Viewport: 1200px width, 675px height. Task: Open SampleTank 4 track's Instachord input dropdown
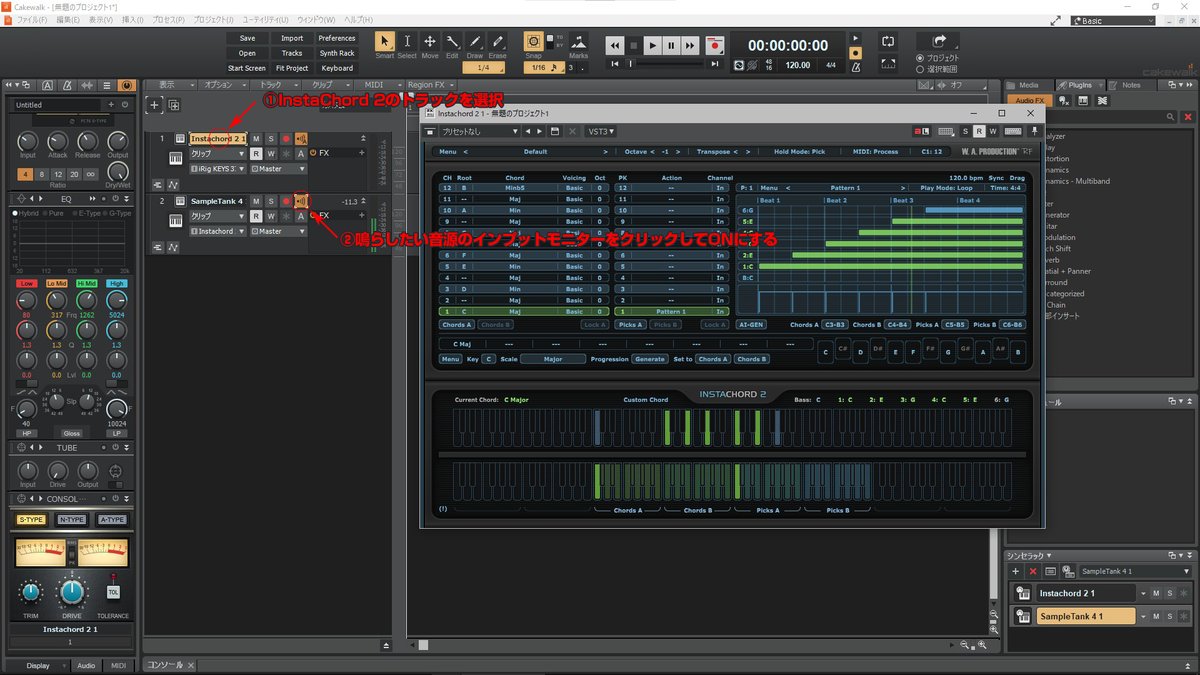218,231
